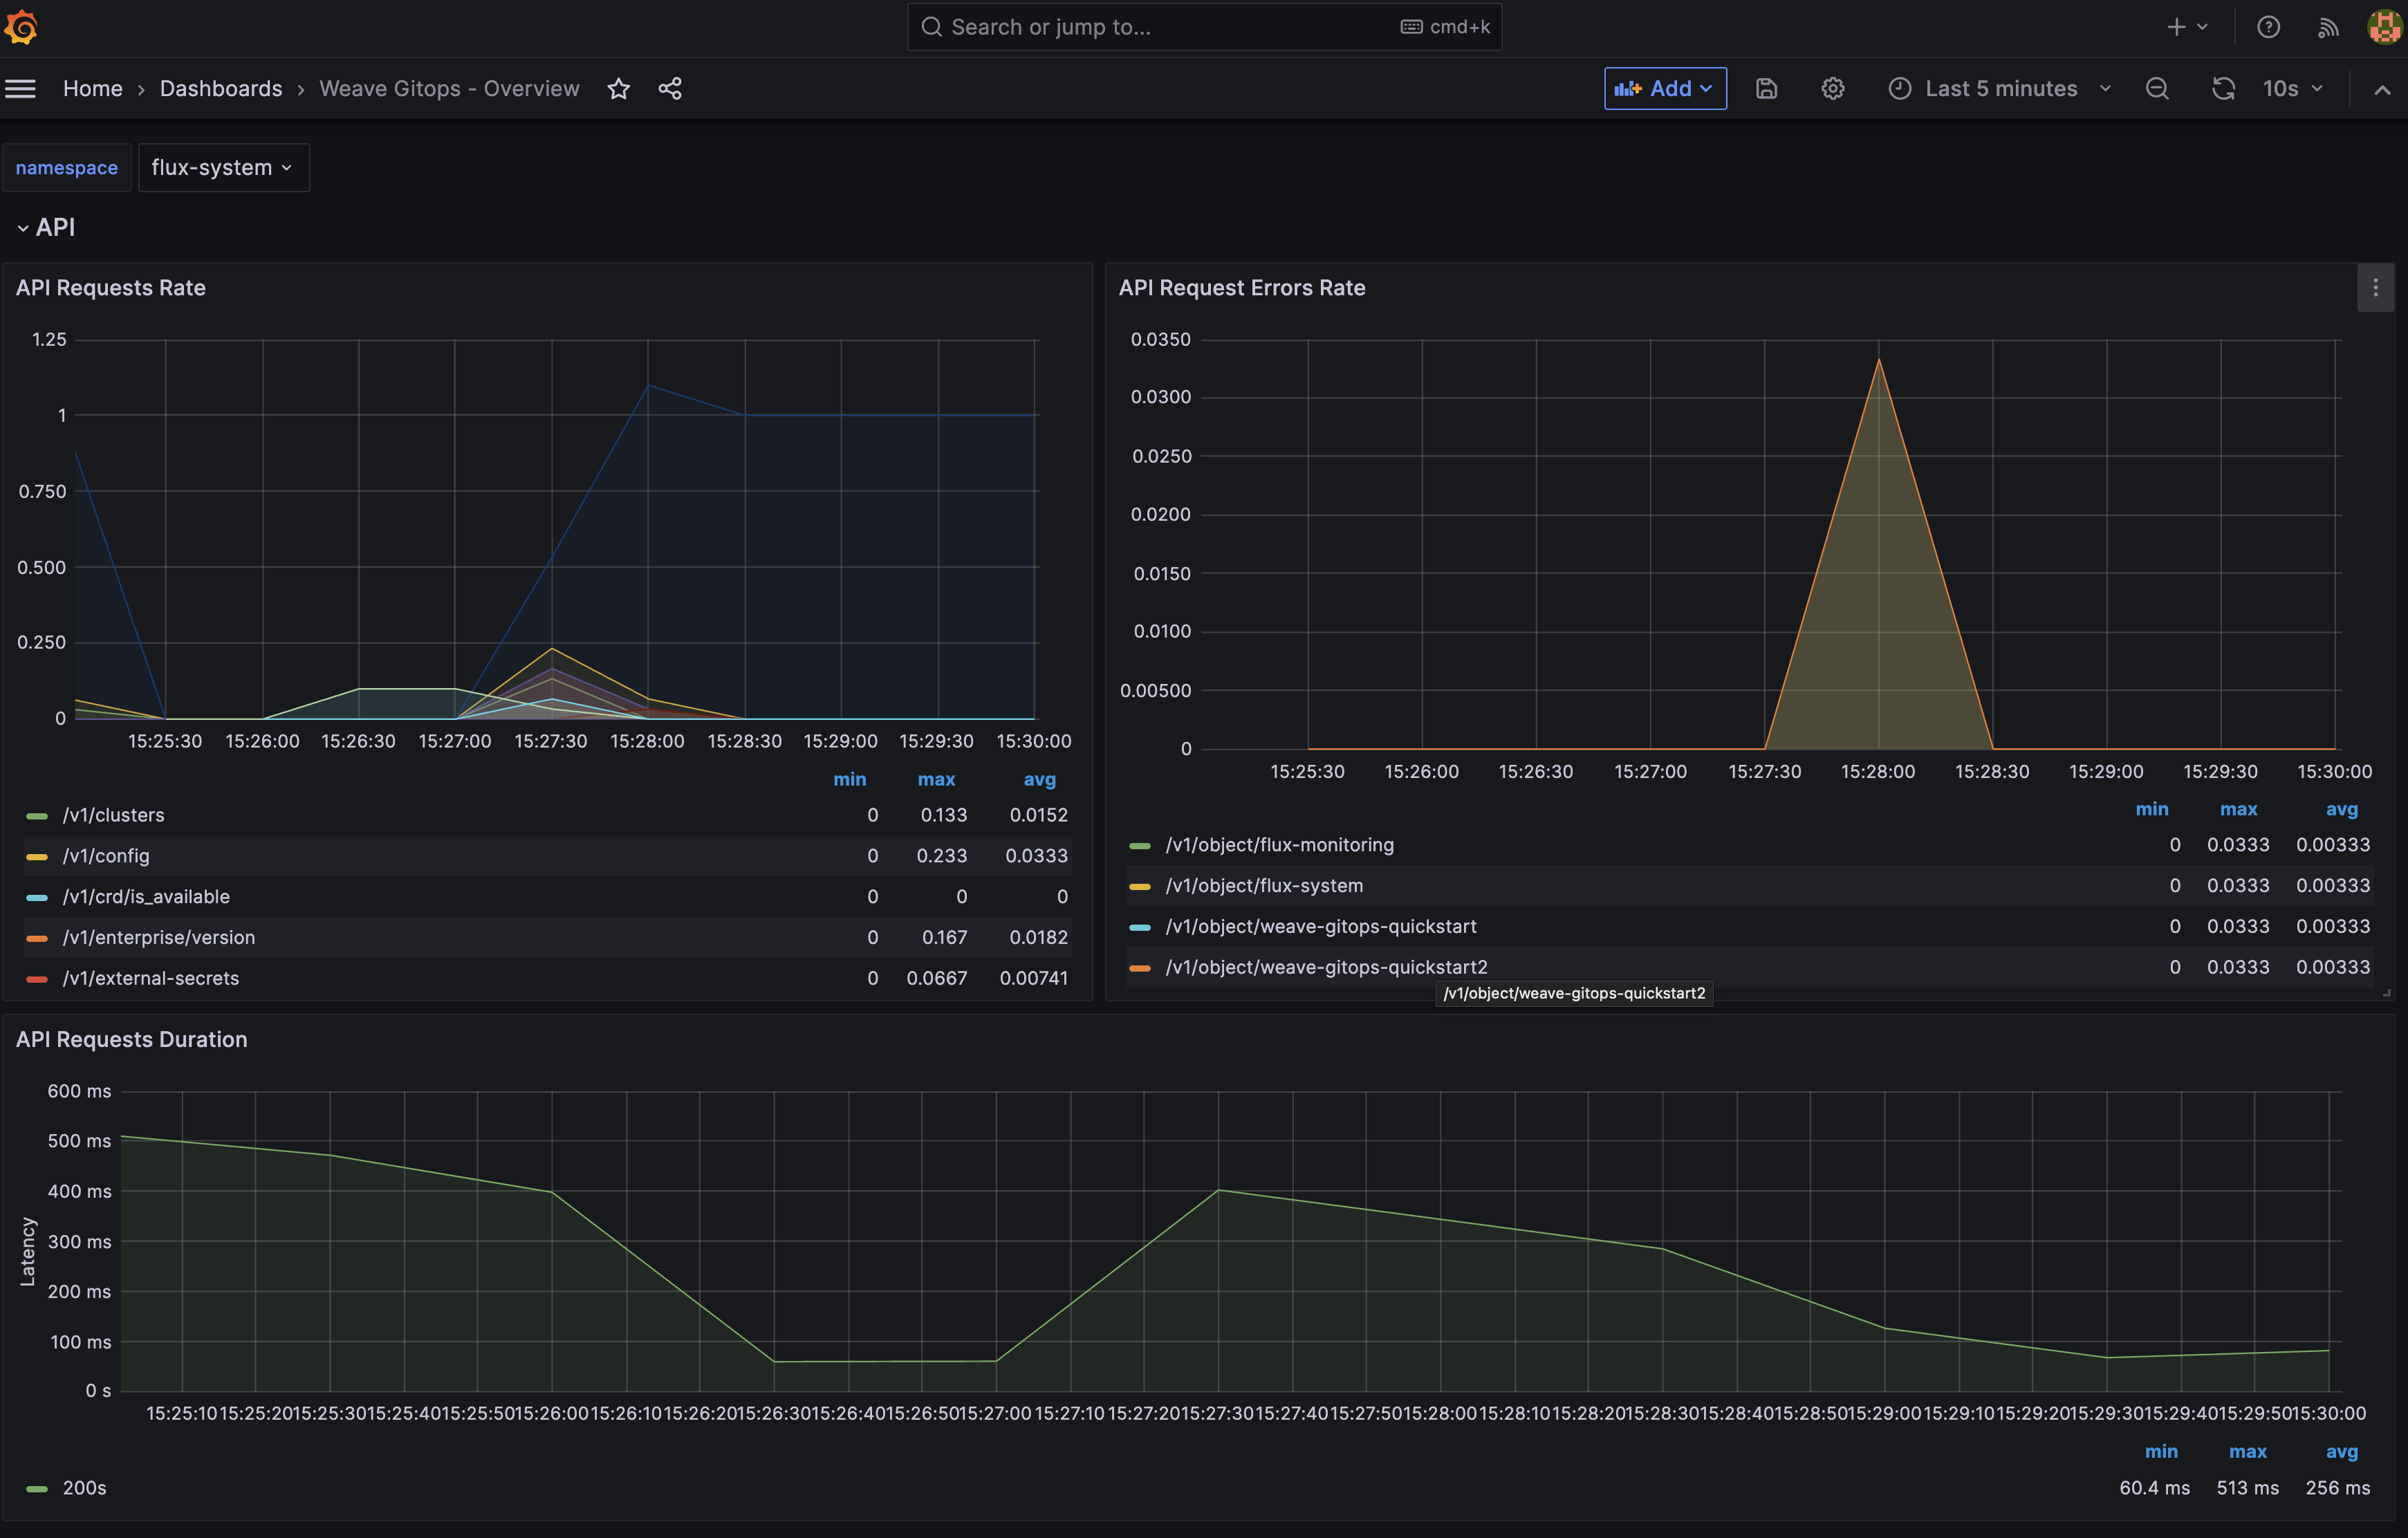Screen dimensions: 2408x1538
Task: Toggle the /v1/config series in legend
Action: [106, 856]
